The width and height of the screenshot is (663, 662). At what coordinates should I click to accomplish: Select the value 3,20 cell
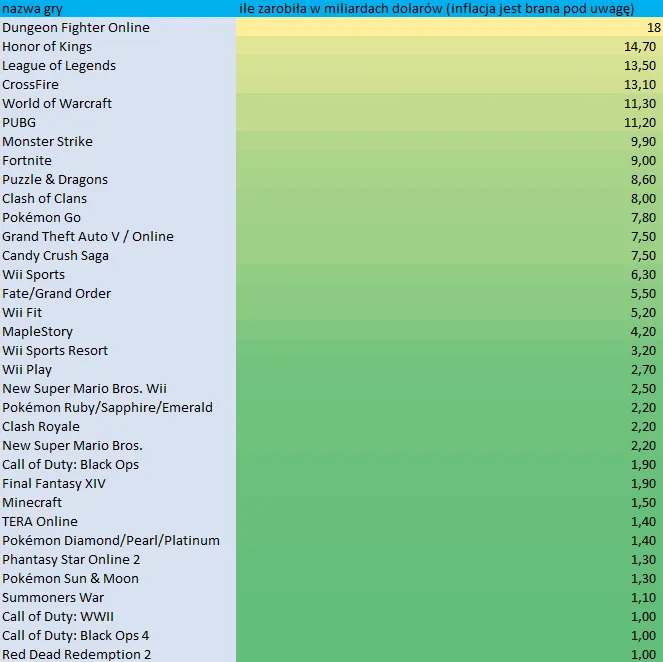[x=449, y=350]
